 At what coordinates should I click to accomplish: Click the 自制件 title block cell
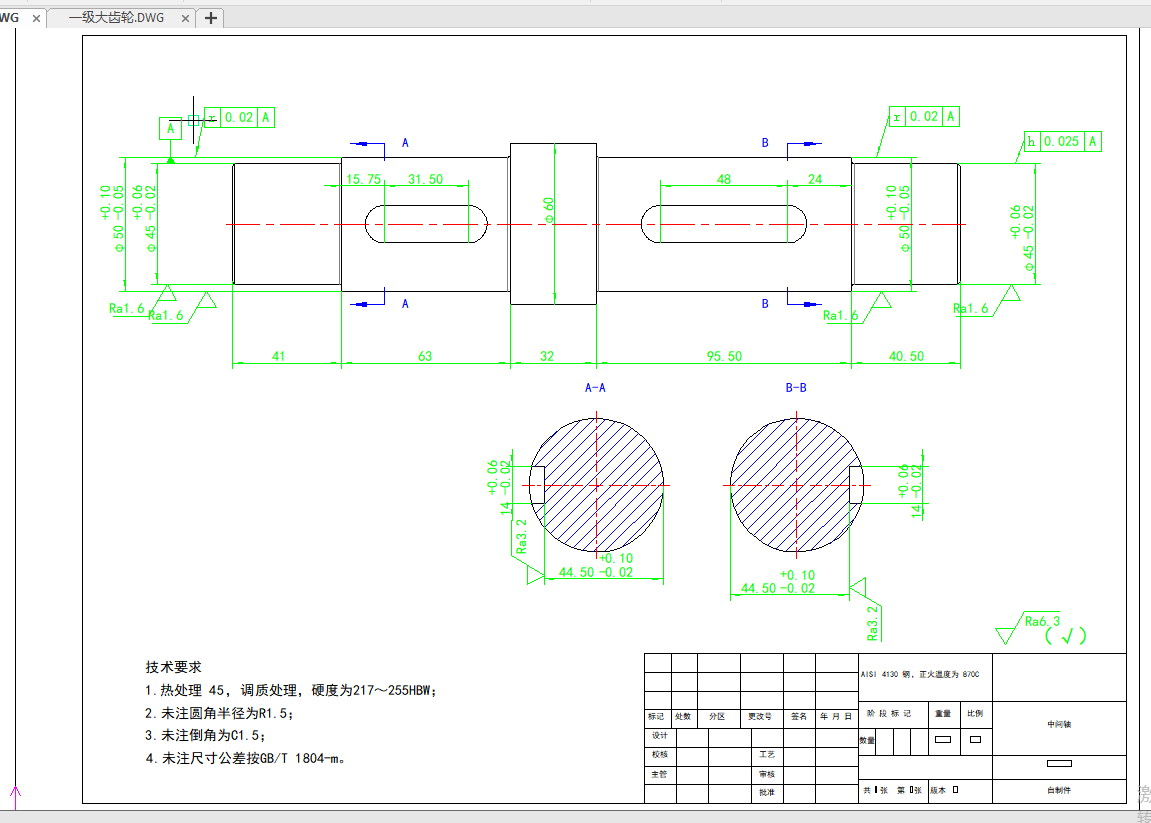[1058, 790]
